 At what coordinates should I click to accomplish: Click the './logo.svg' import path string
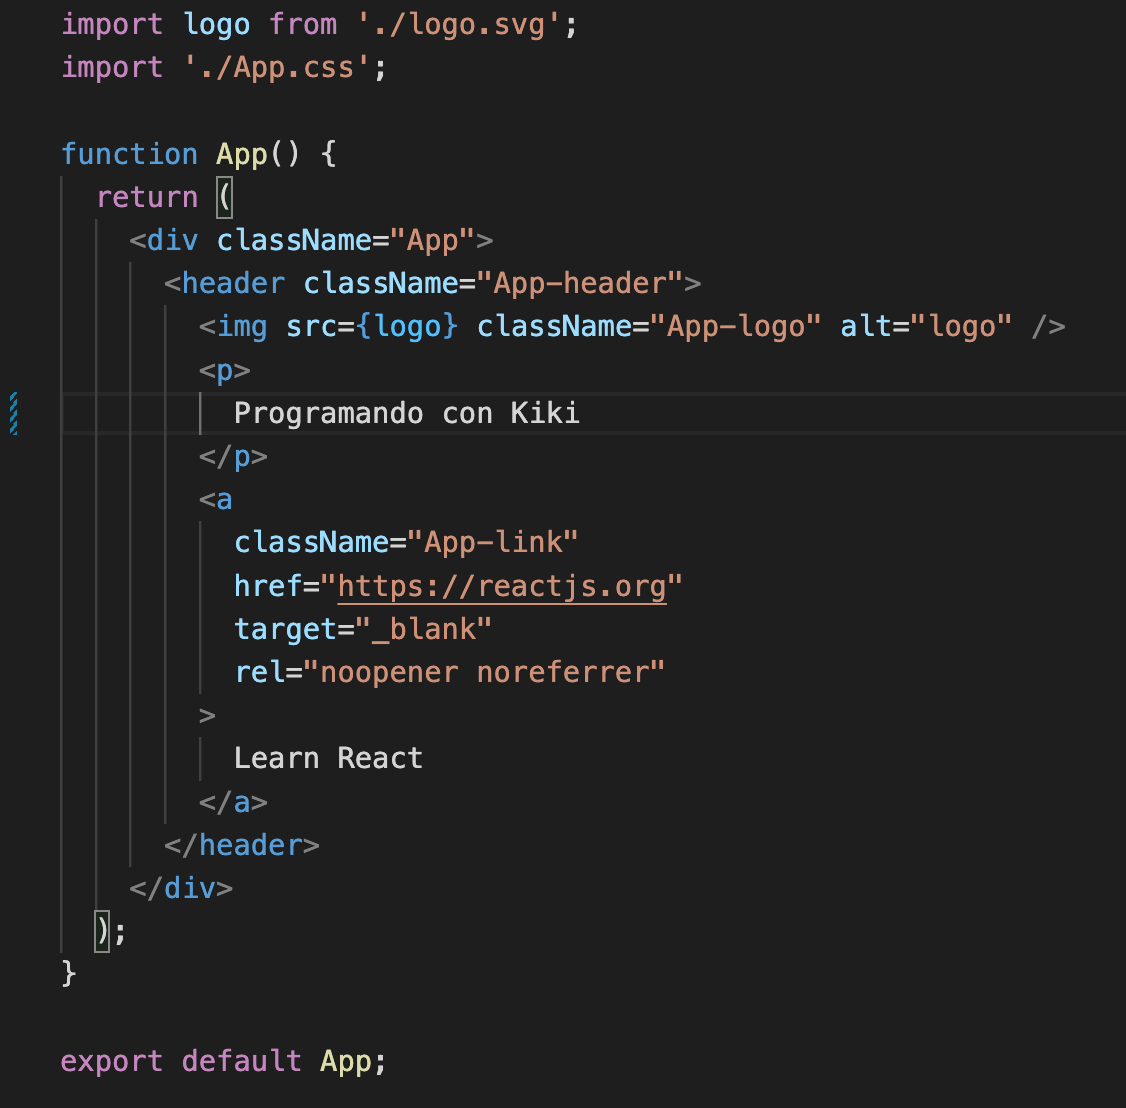(459, 25)
